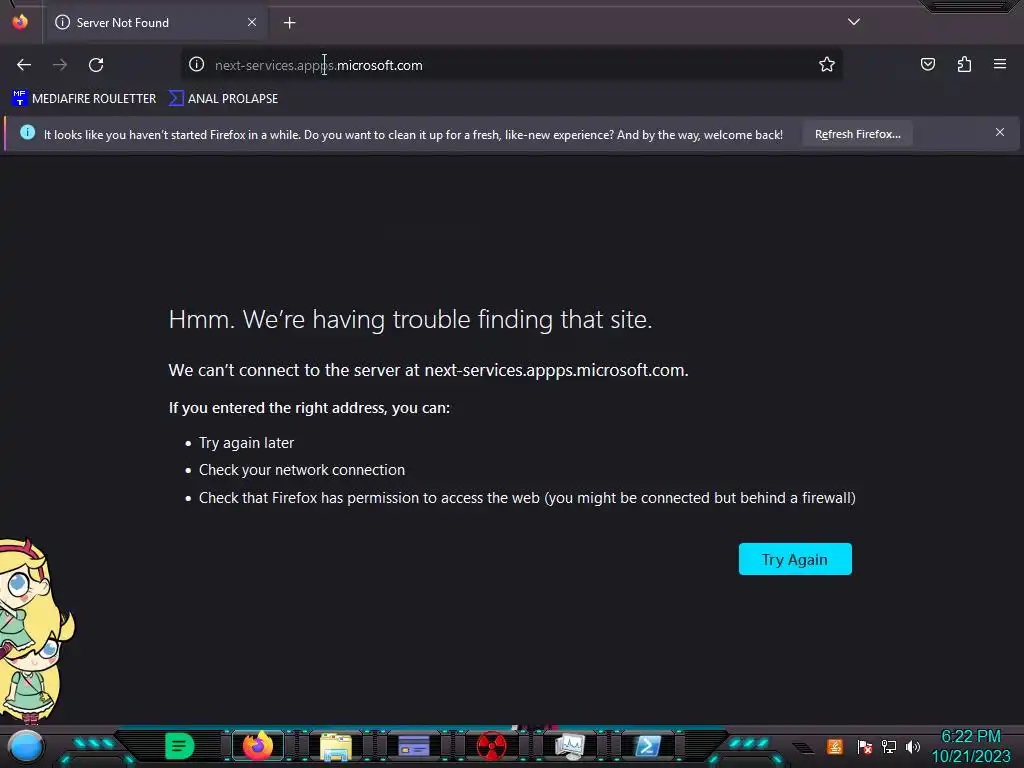Screen dimensions: 1024x768
Task: Open PowerShell from the taskbar
Action: 647,746
